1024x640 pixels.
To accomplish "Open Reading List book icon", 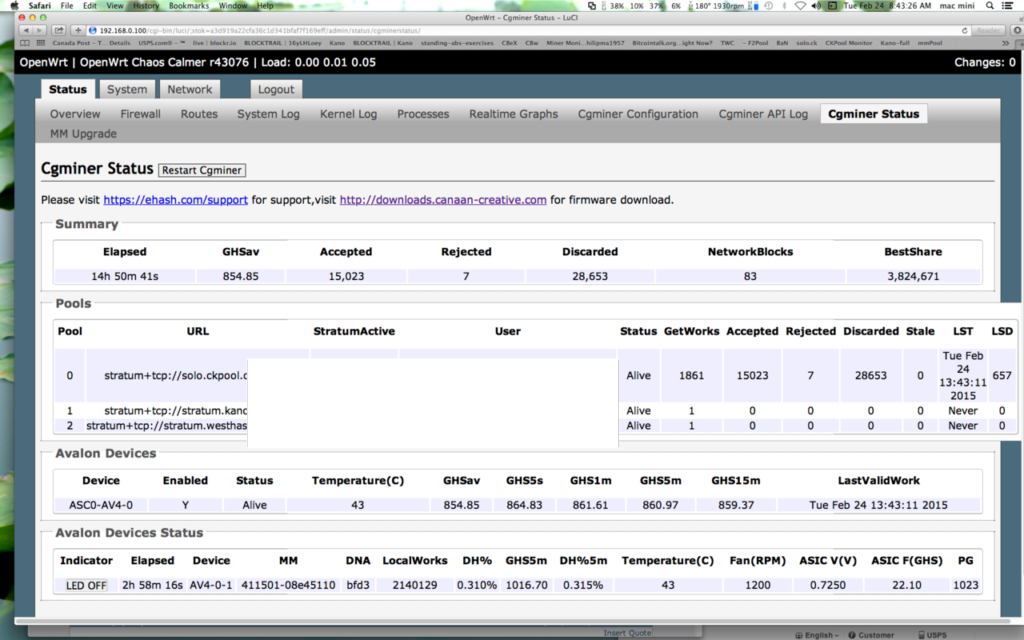I will (x=25, y=43).
